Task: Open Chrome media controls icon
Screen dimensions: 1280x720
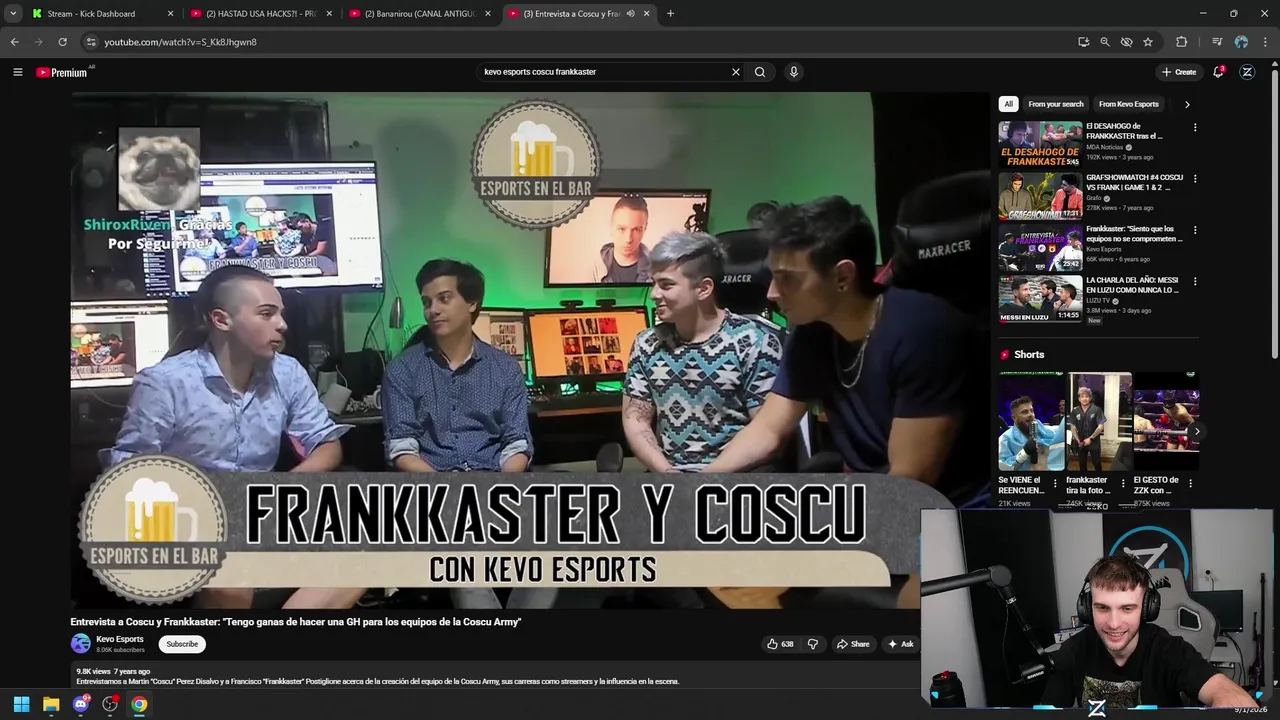Action: click(1217, 42)
